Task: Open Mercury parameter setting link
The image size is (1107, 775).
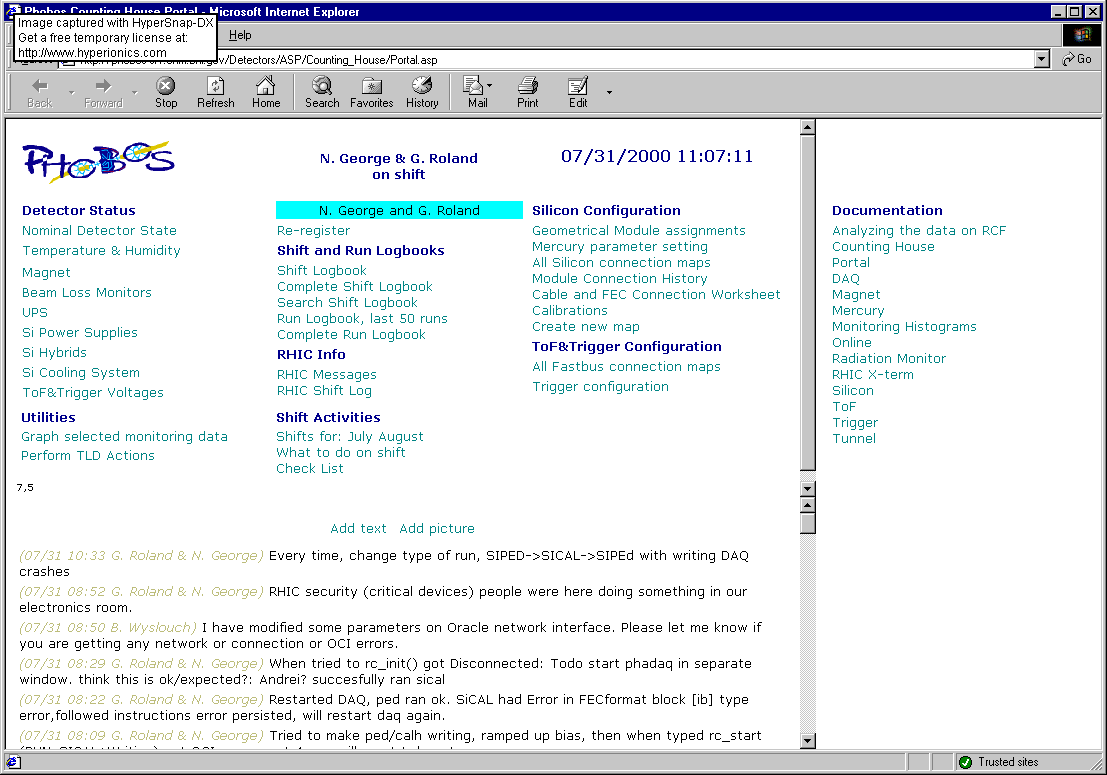Action: 620,247
